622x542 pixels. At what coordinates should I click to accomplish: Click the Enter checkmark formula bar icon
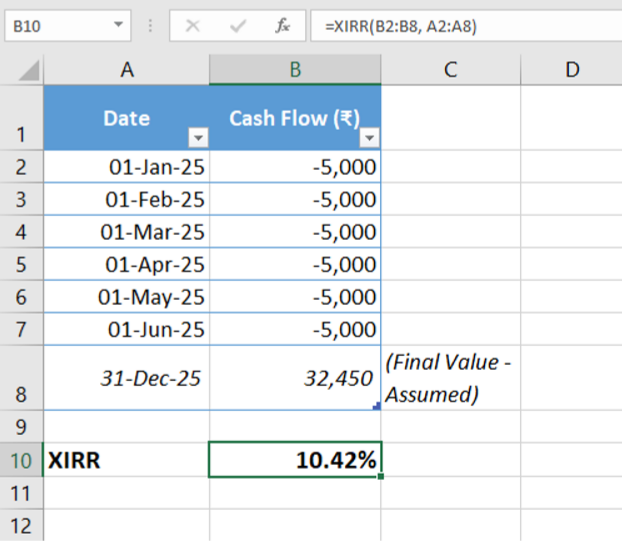click(238, 26)
